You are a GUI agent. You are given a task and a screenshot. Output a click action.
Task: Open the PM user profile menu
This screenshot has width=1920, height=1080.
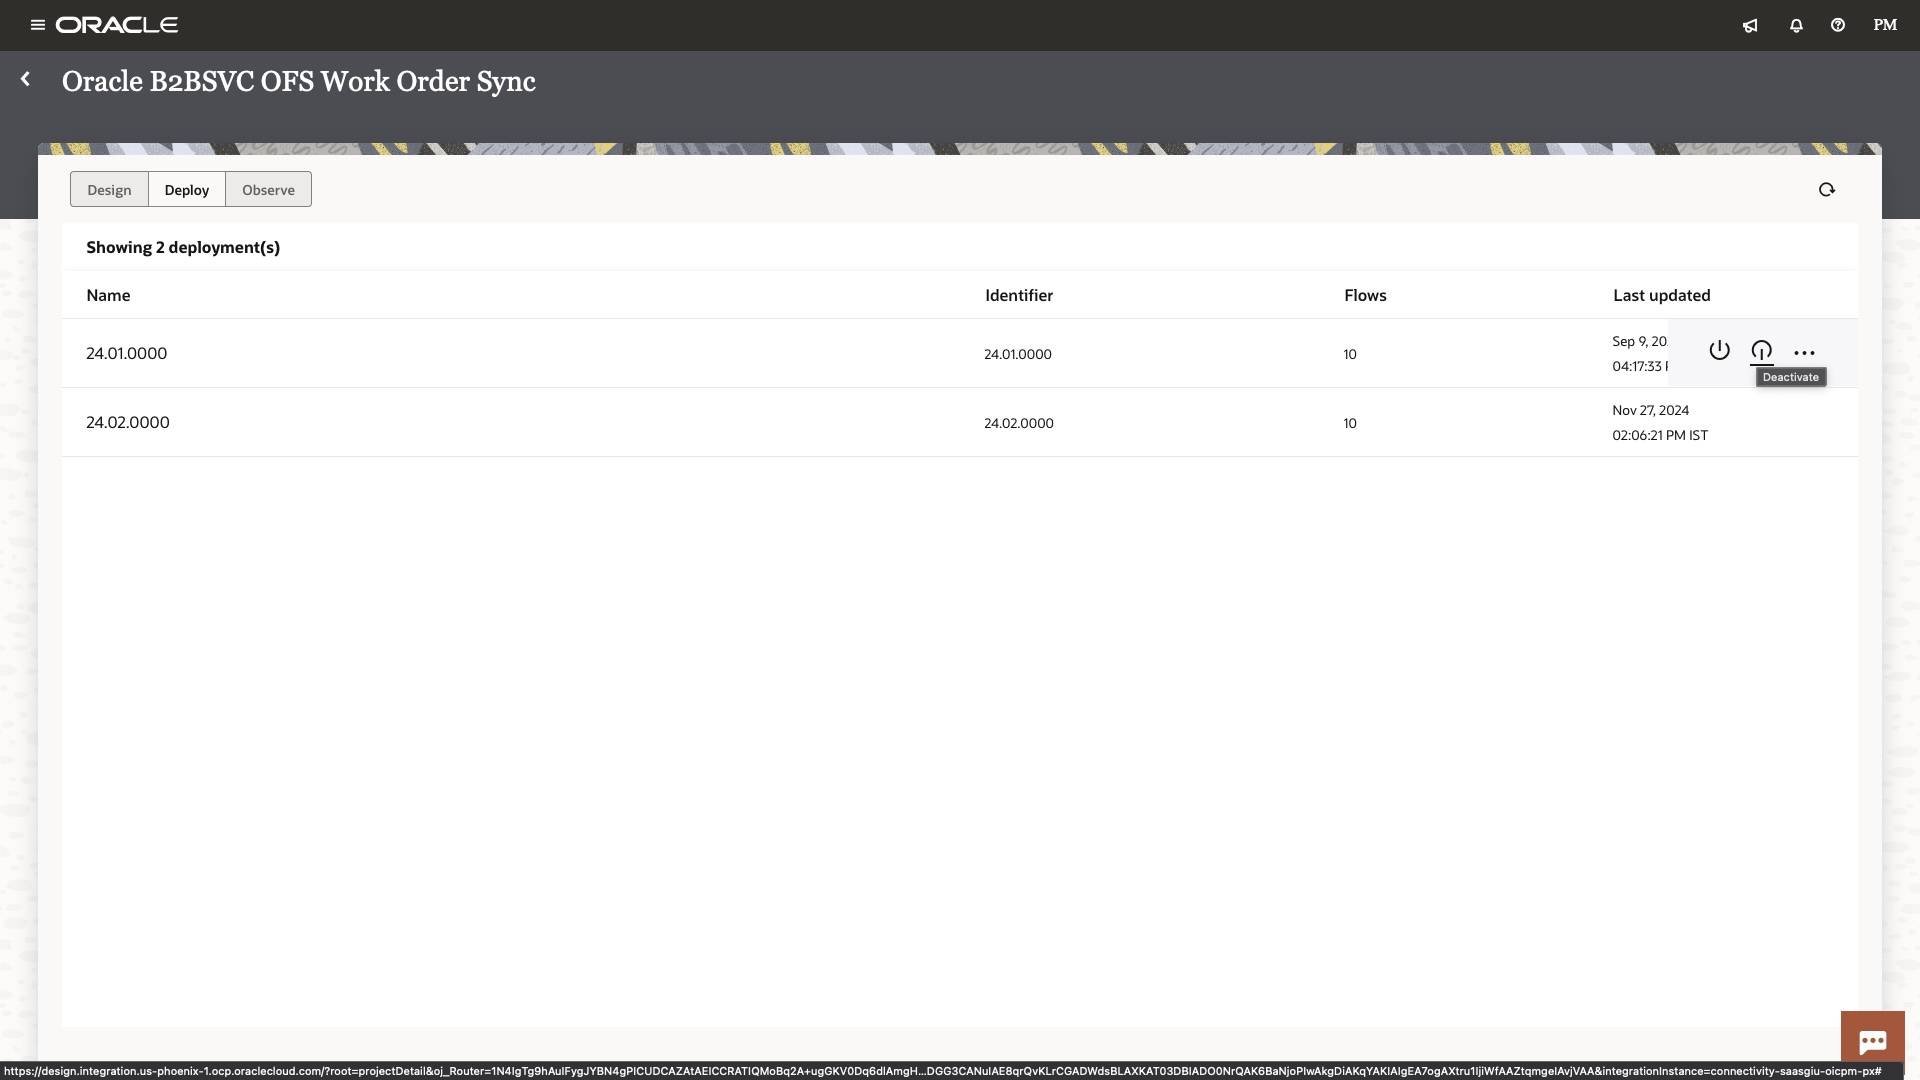(x=1884, y=25)
